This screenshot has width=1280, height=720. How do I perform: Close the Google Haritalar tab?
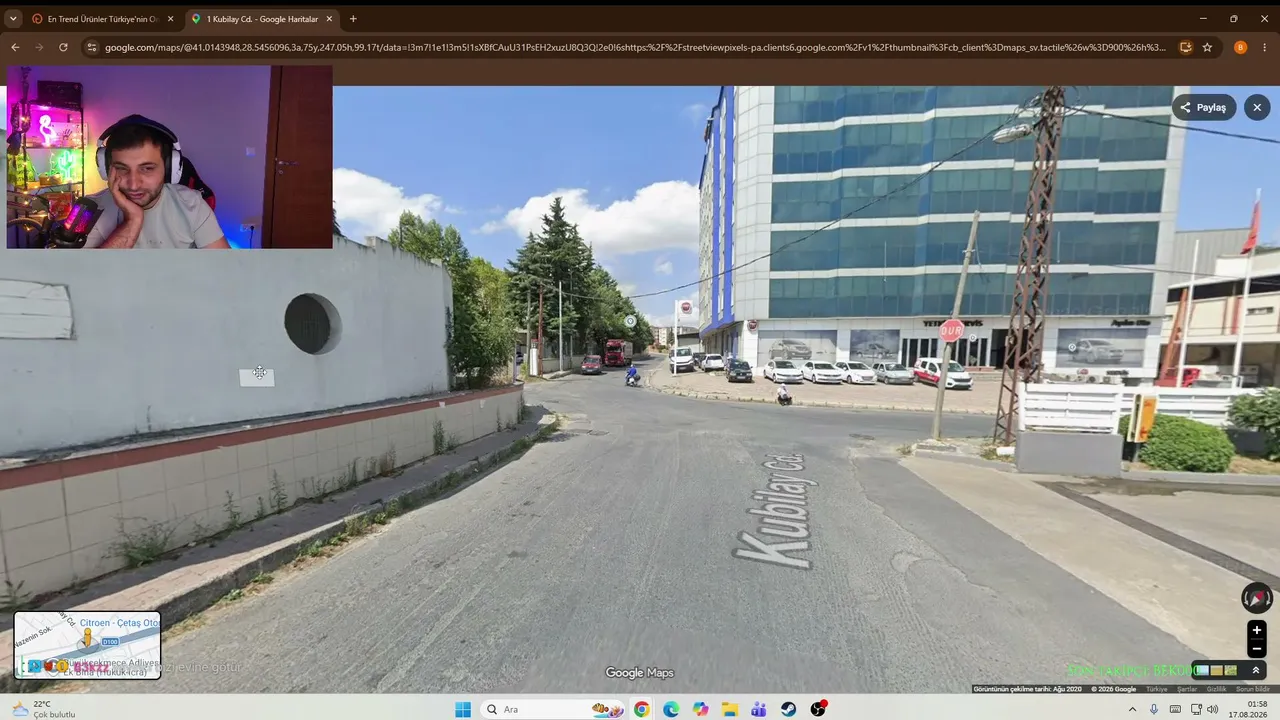pos(329,19)
